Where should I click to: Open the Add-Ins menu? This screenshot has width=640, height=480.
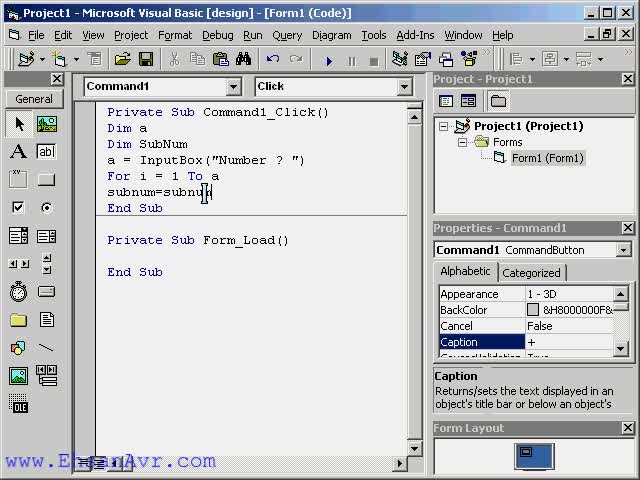(415, 36)
